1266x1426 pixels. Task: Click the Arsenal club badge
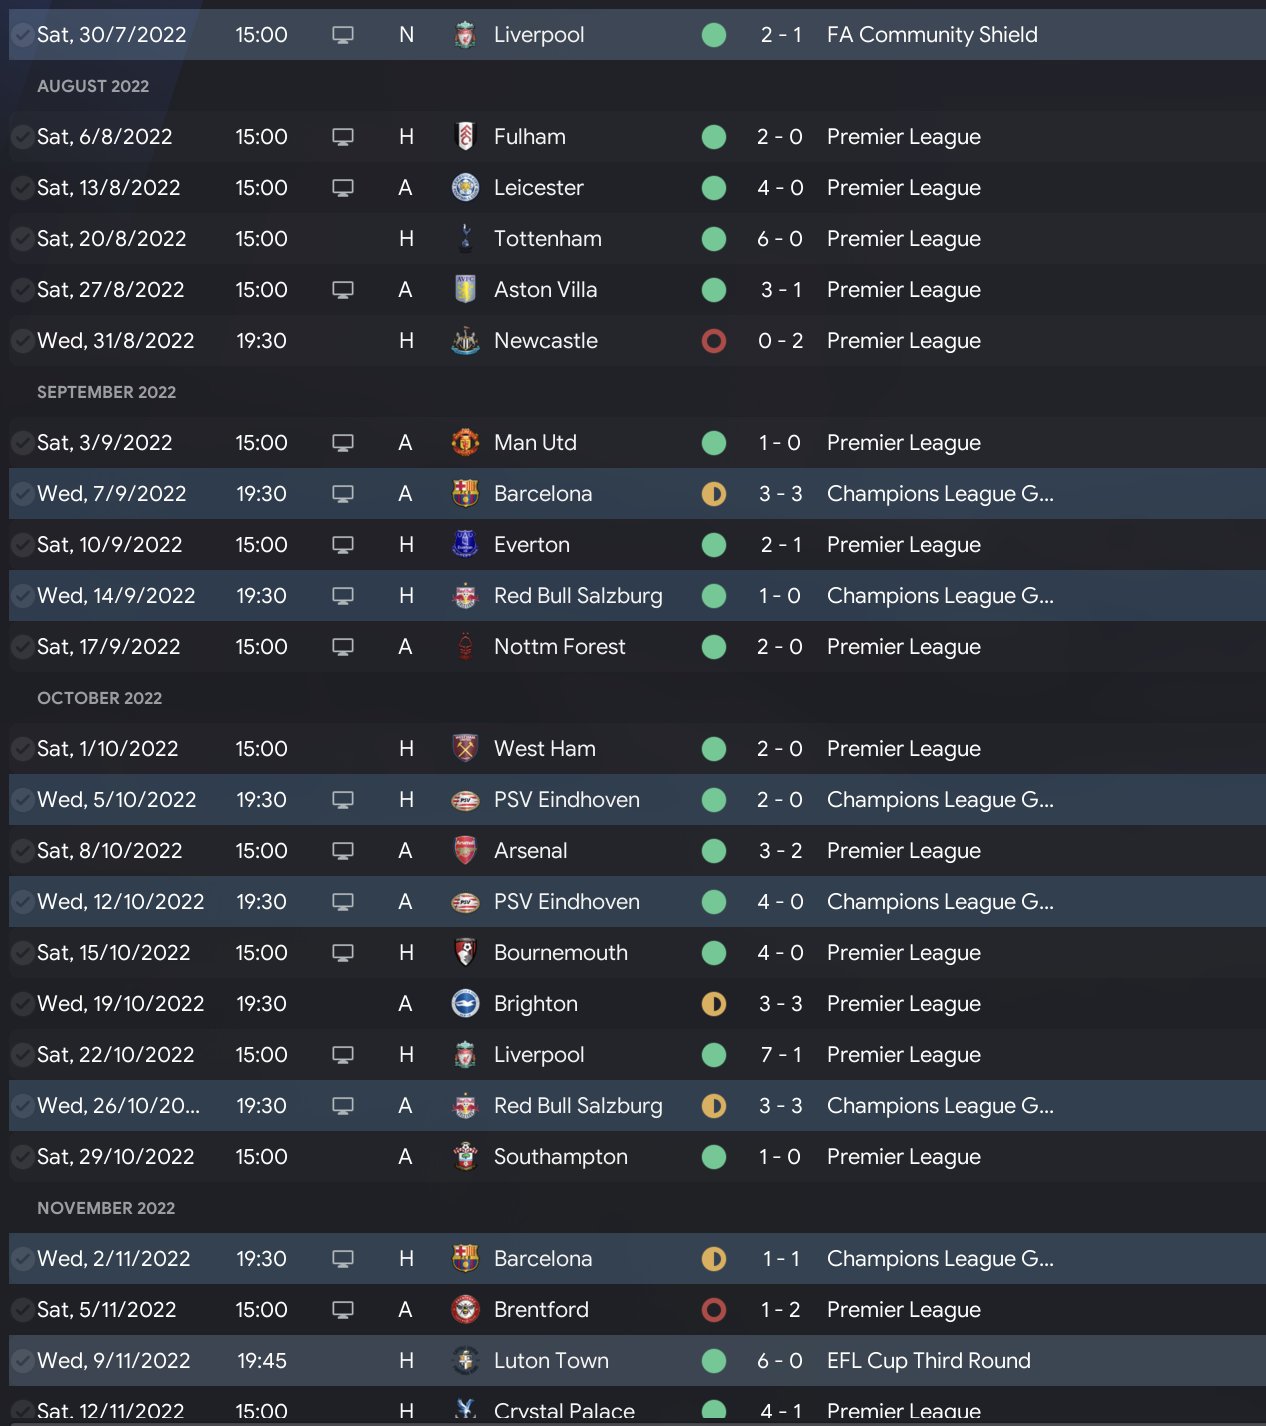465,851
